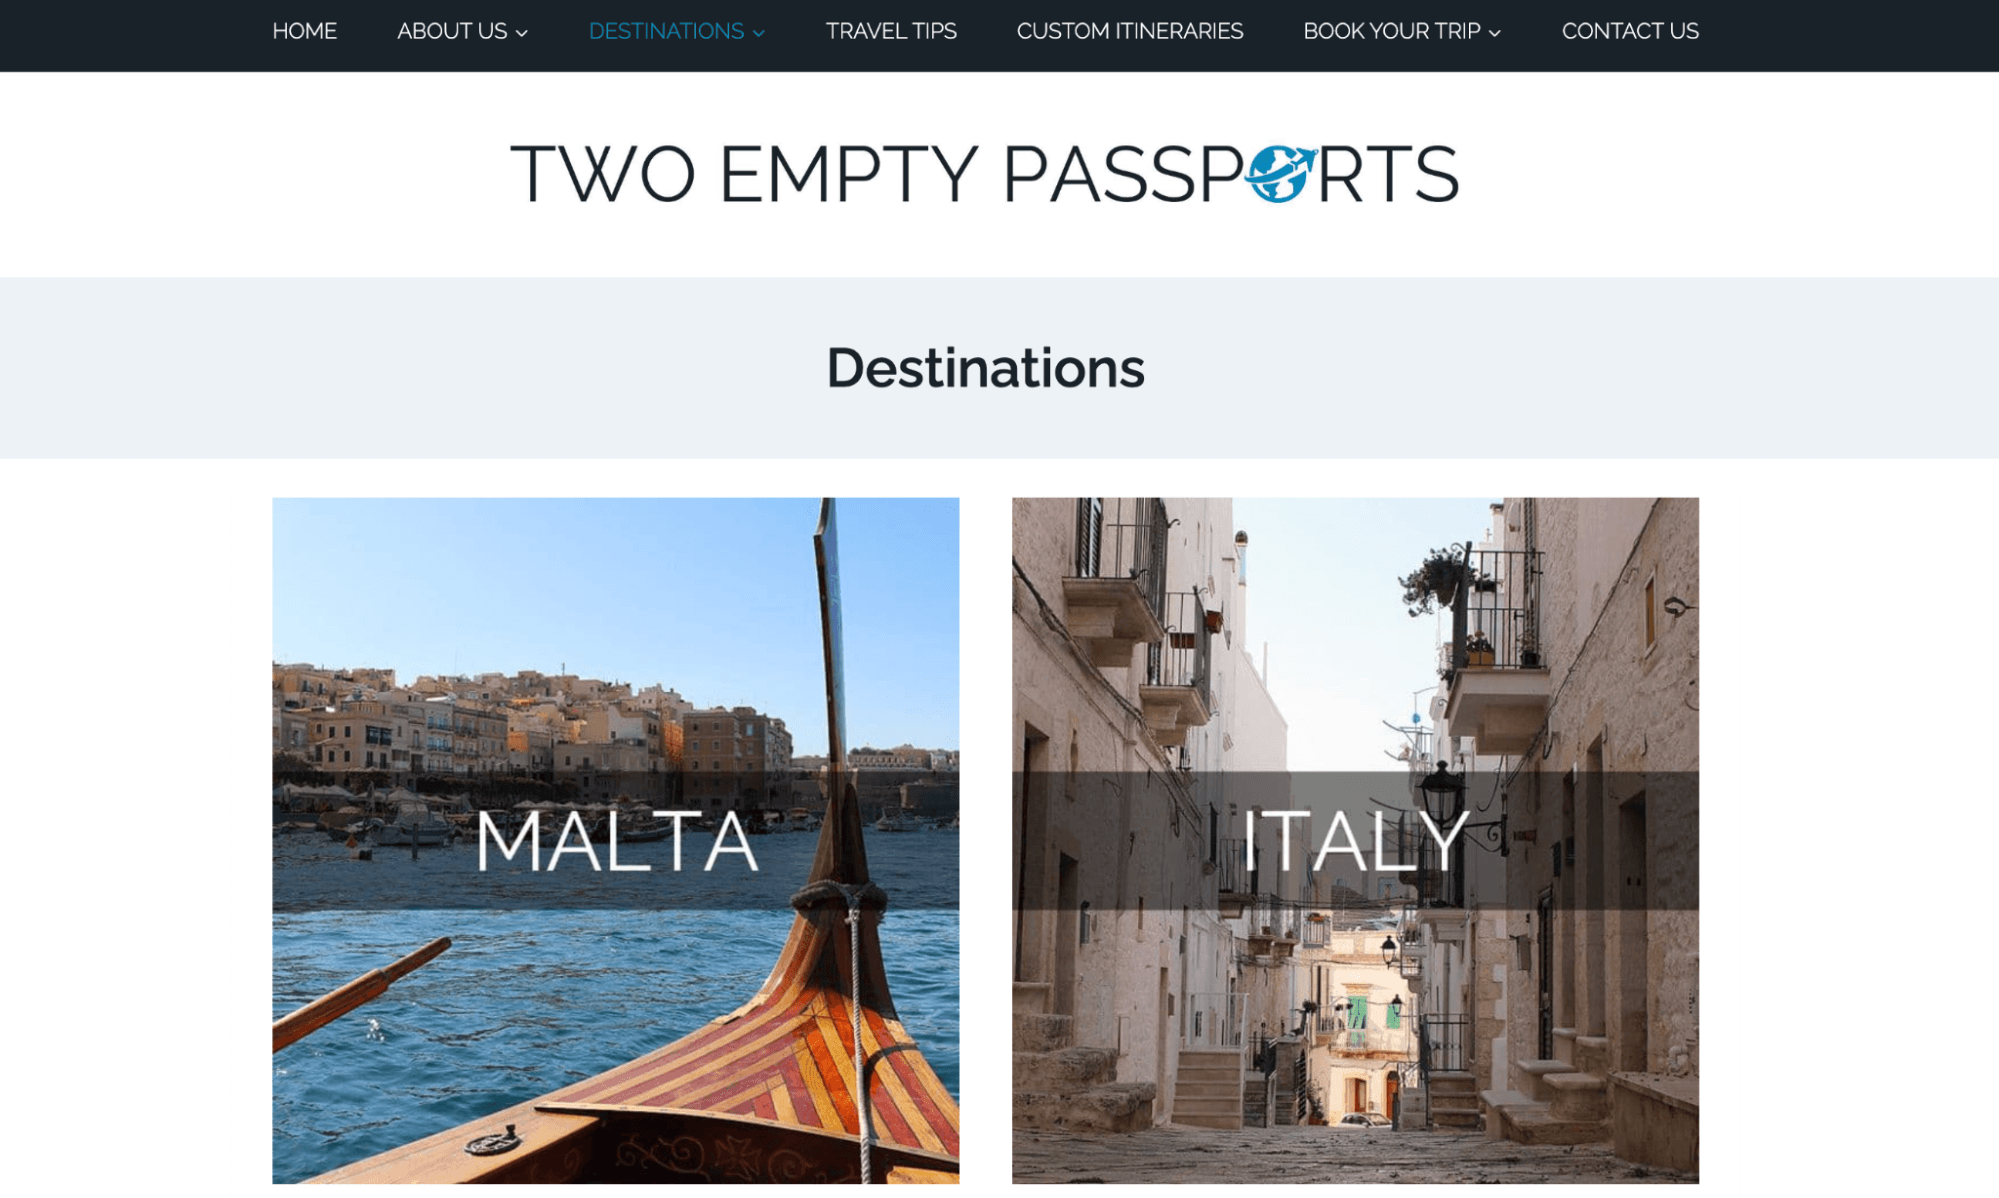
Task: Click the Two Empty Passports logo text
Action: 985,174
